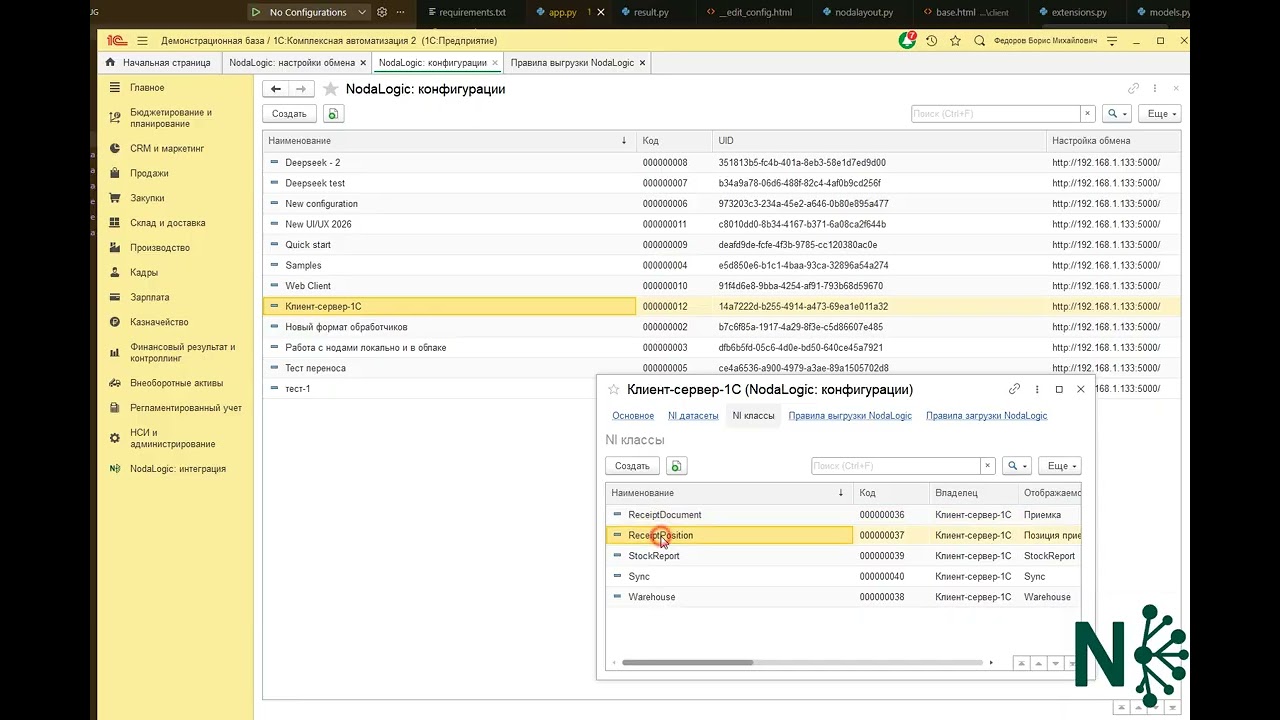
Task: Expand the main list search options dropdown
Action: 1118,114
